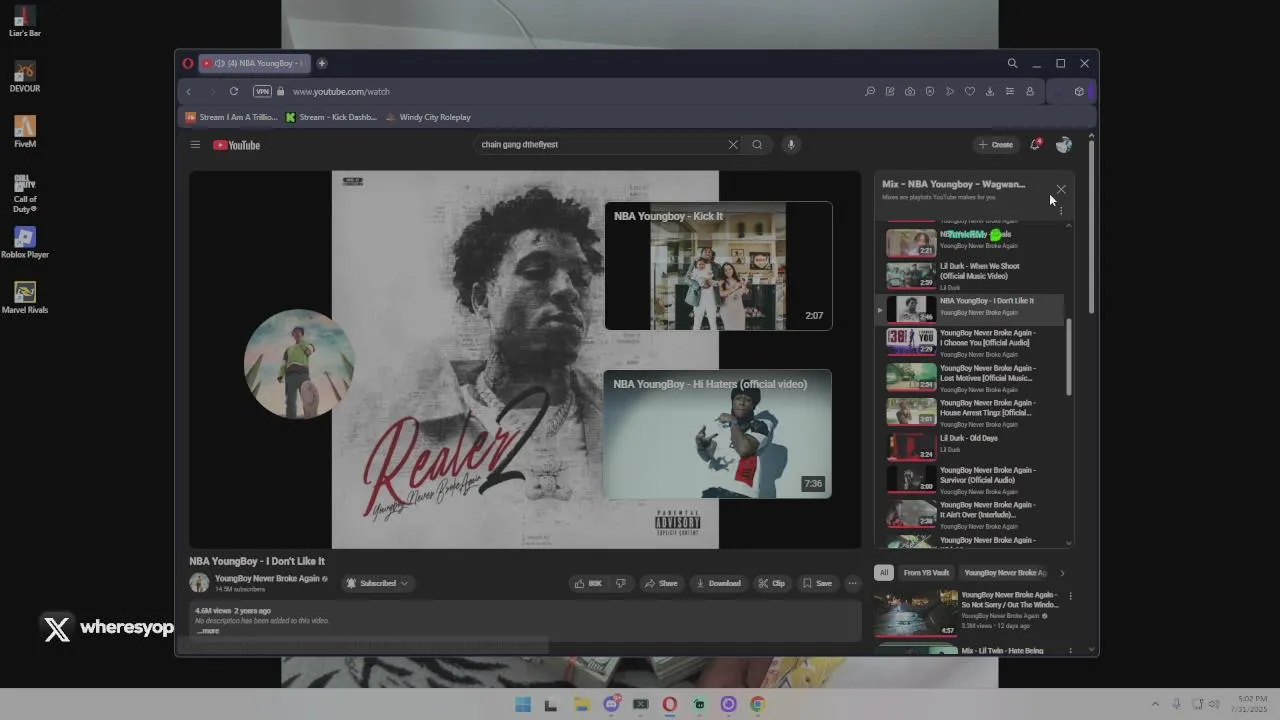
Task: Open YoungBoy Never Broke Again channel link
Action: (x=267, y=578)
